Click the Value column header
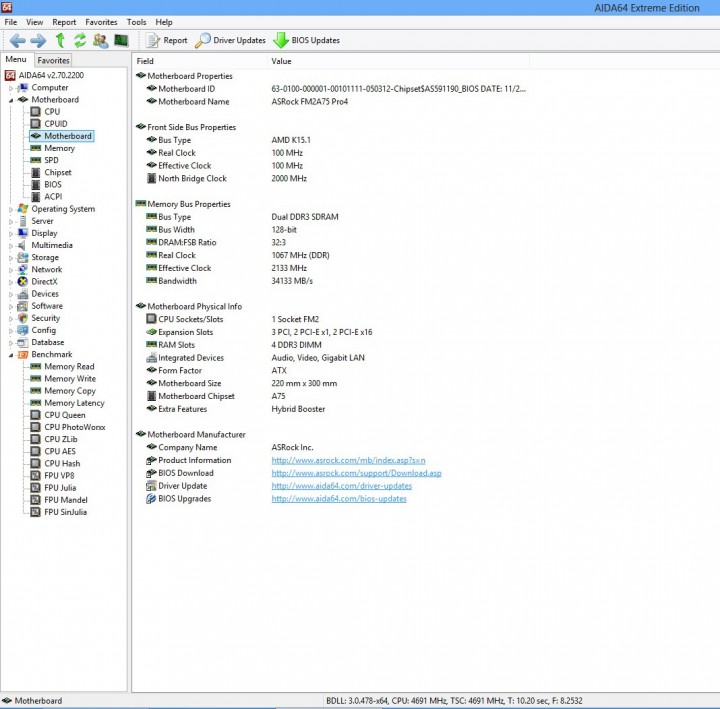 pyautogui.click(x=398, y=61)
